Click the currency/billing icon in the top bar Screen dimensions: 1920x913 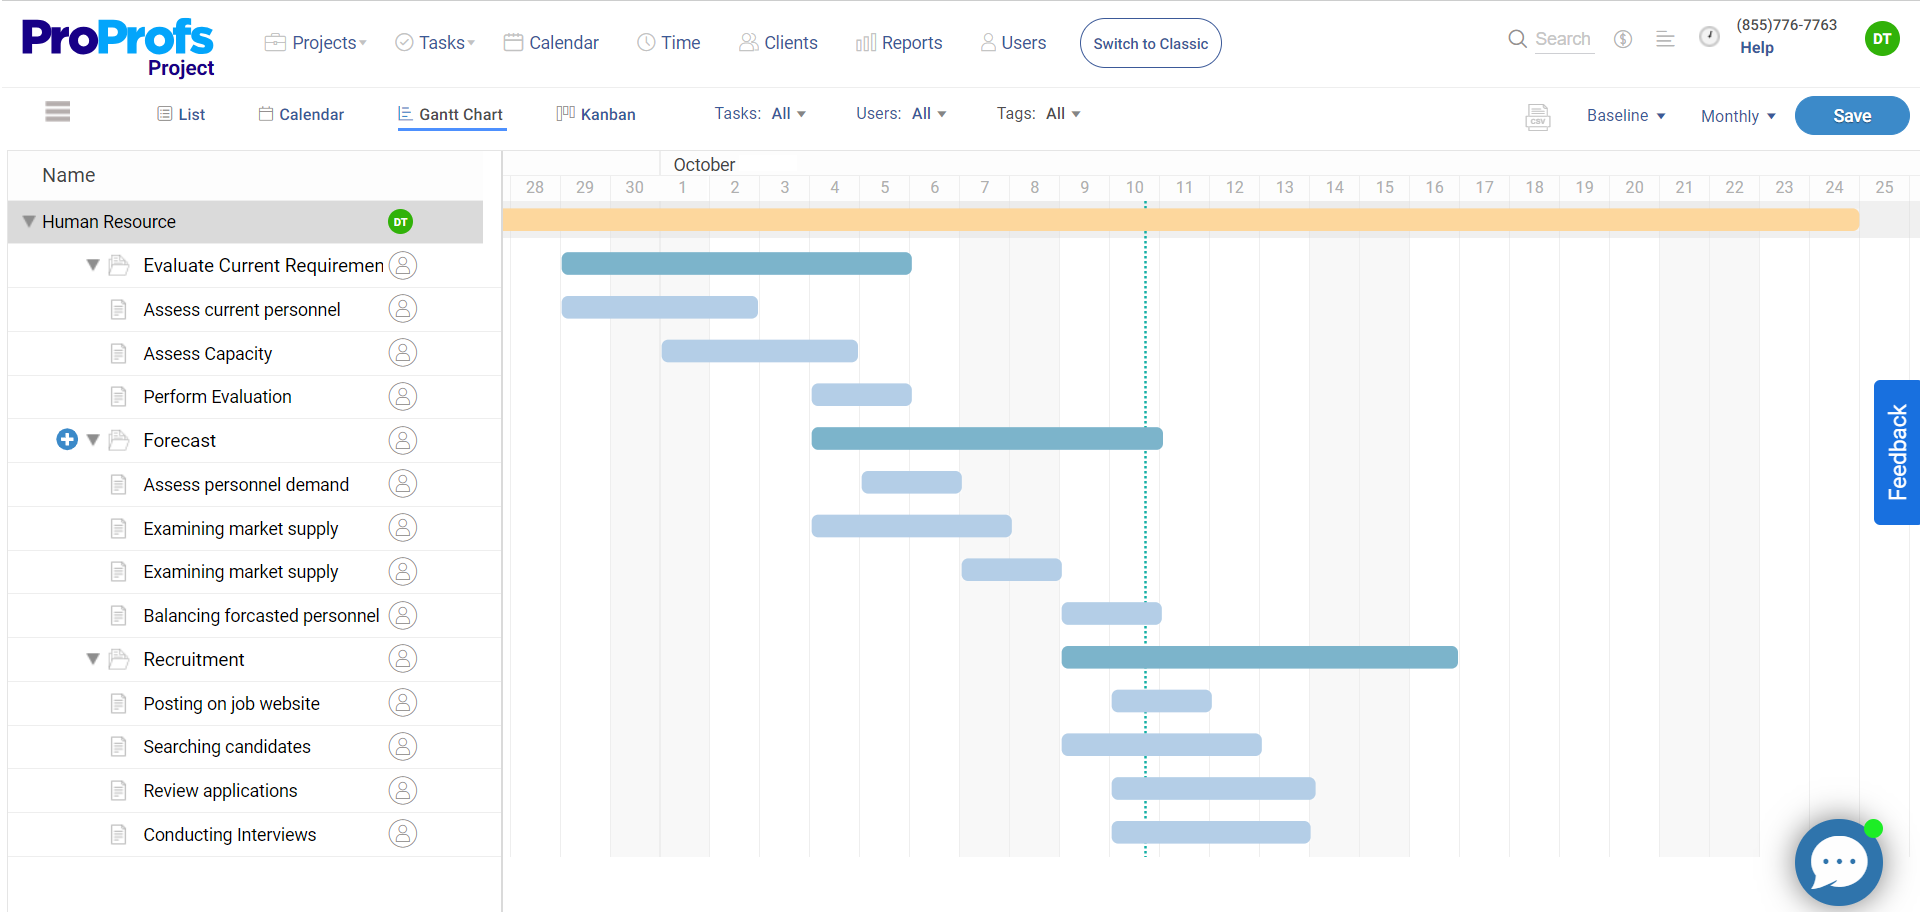pos(1623,39)
